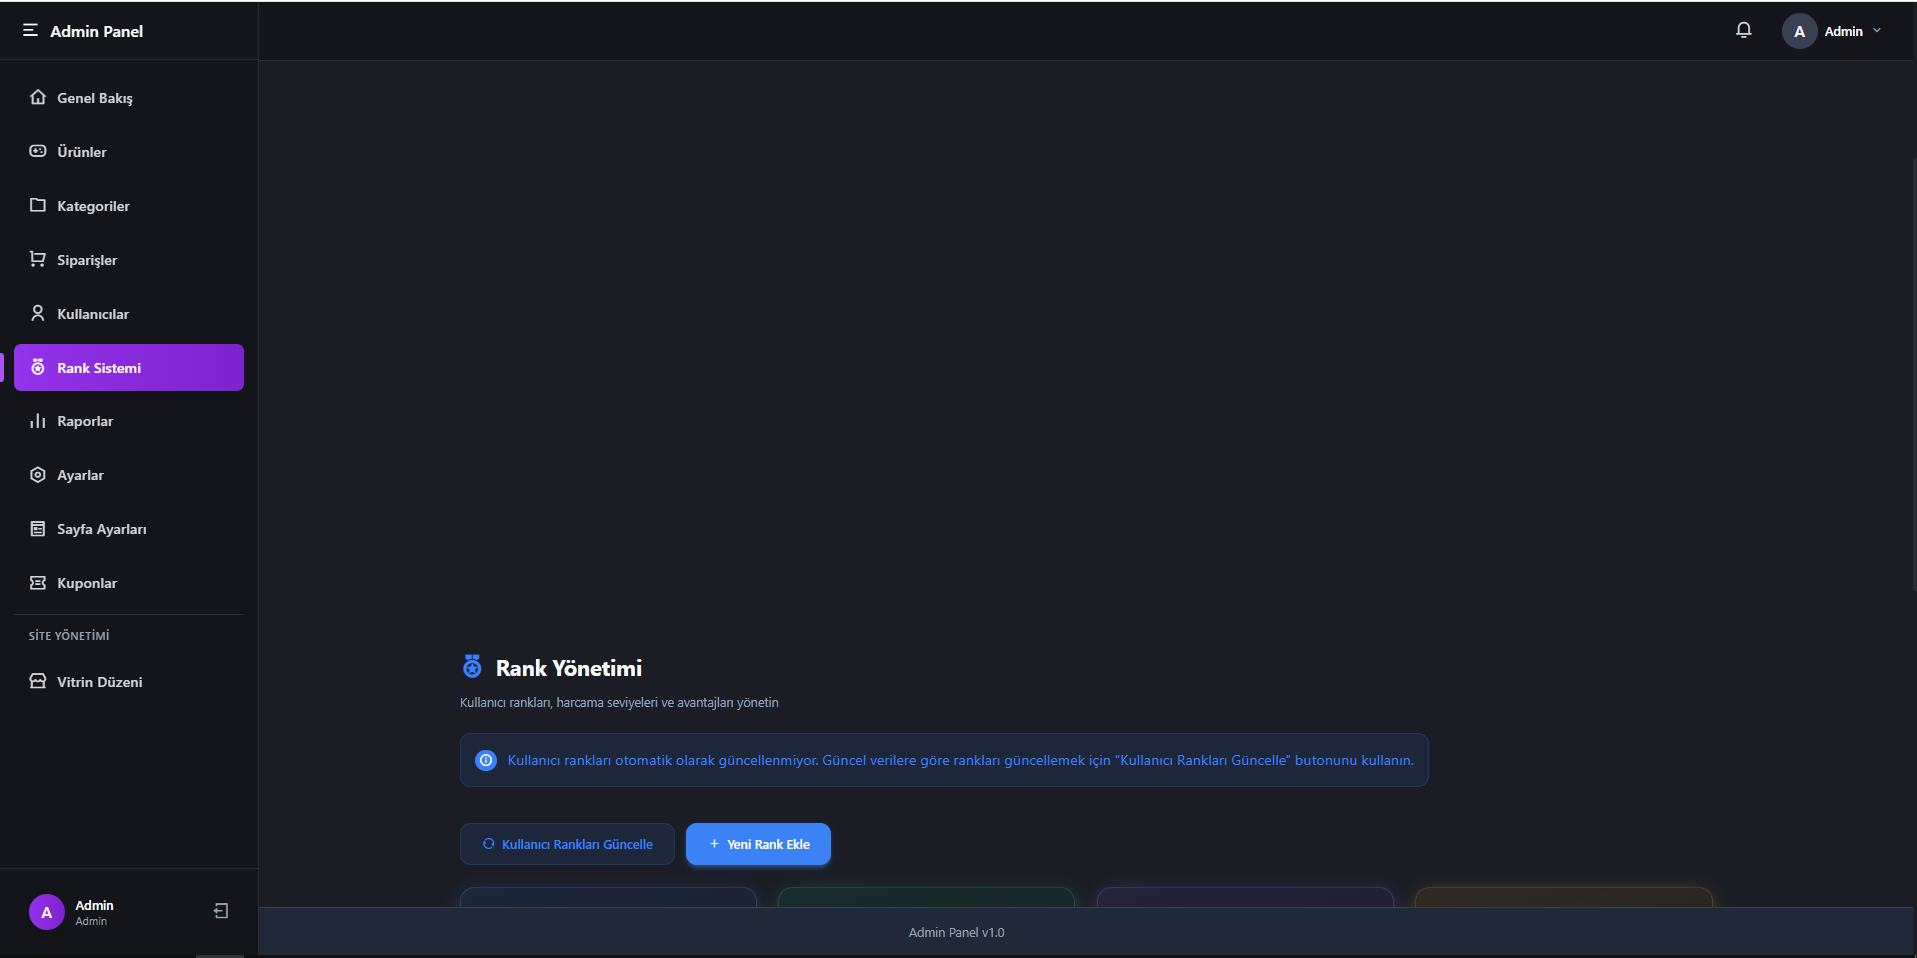Click the Genel Bakış home icon
The image size is (1917, 958).
[x=38, y=97]
